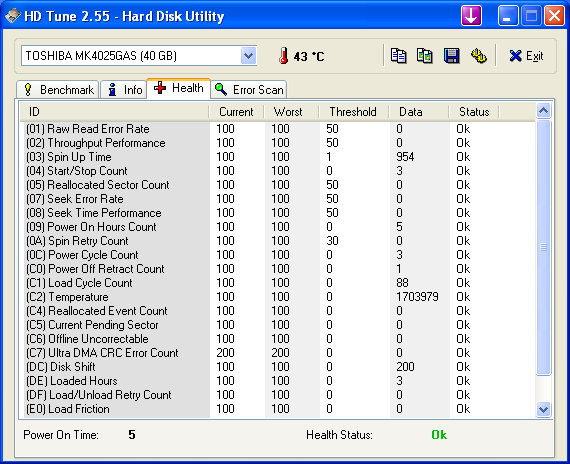The width and height of the screenshot is (570, 464).
Task: Click the scrollbar up arrow
Action: pyautogui.click(x=543, y=111)
